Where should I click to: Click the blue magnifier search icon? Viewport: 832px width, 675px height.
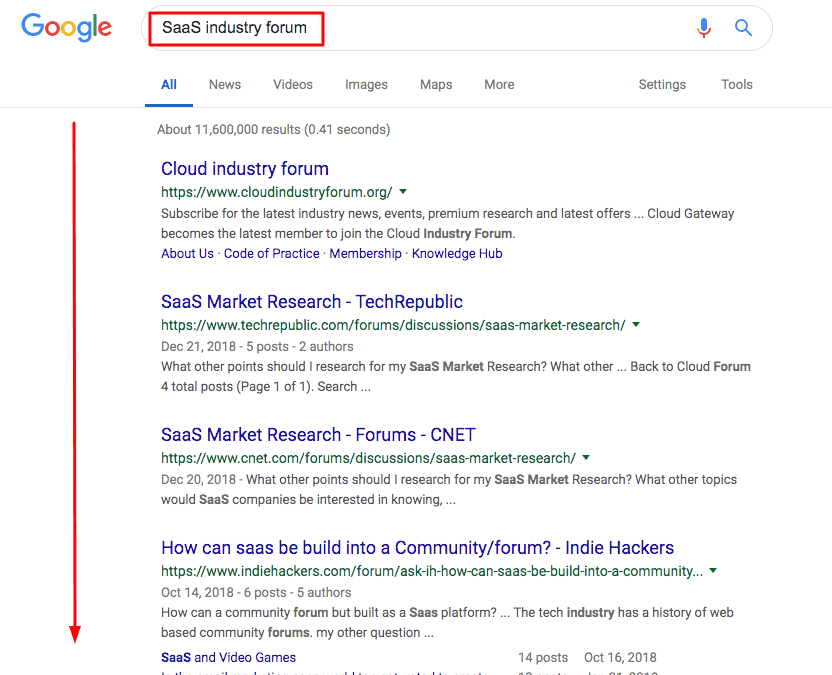[743, 28]
